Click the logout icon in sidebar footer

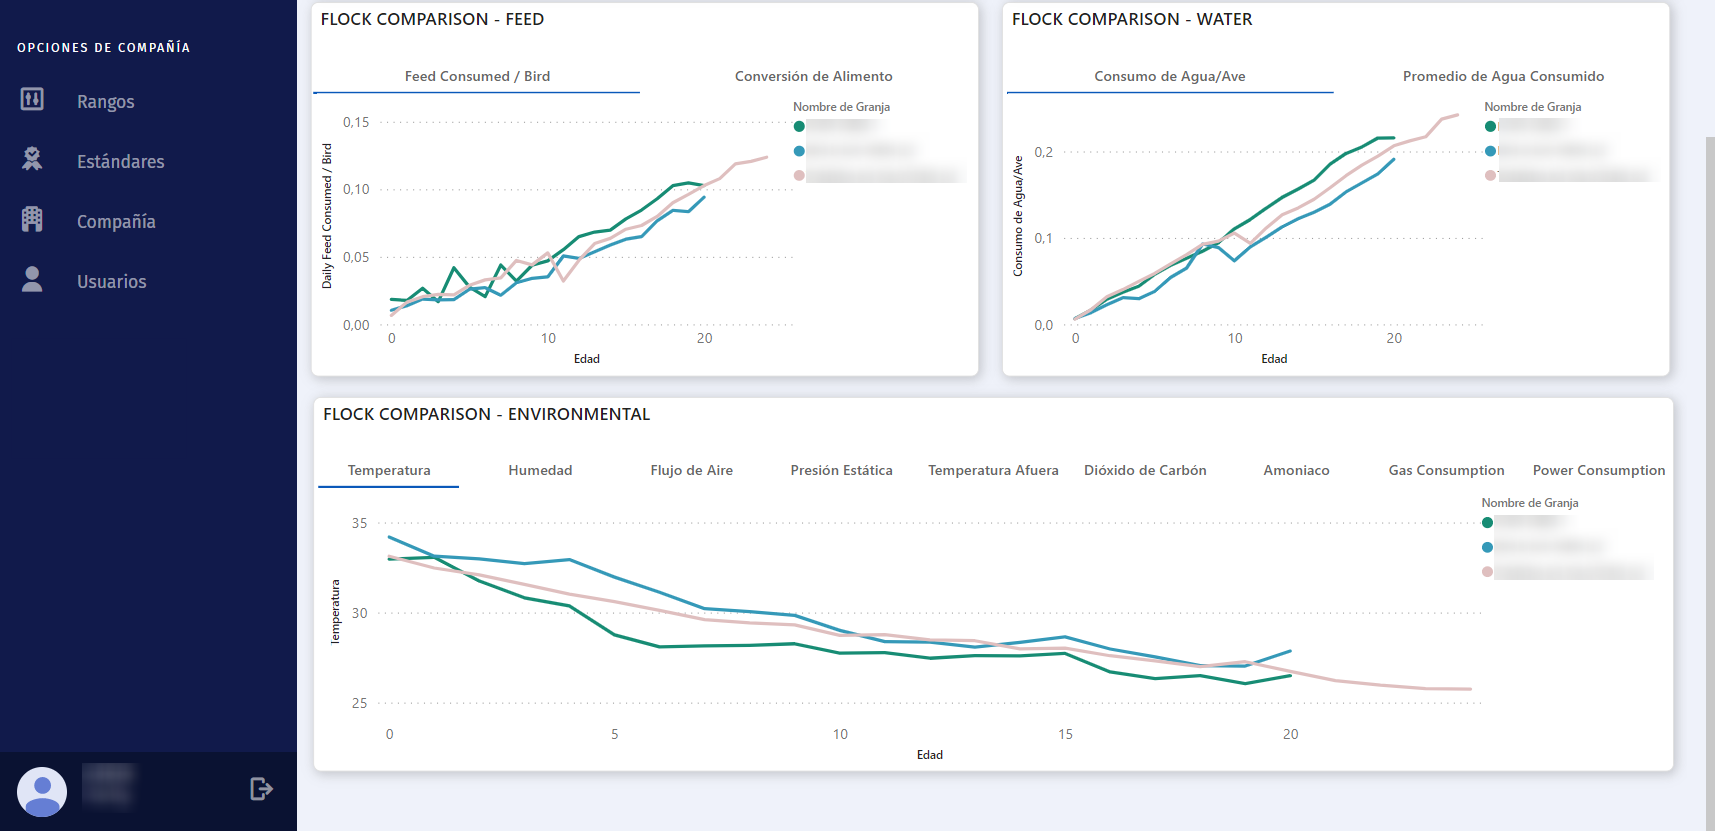pyautogui.click(x=261, y=789)
